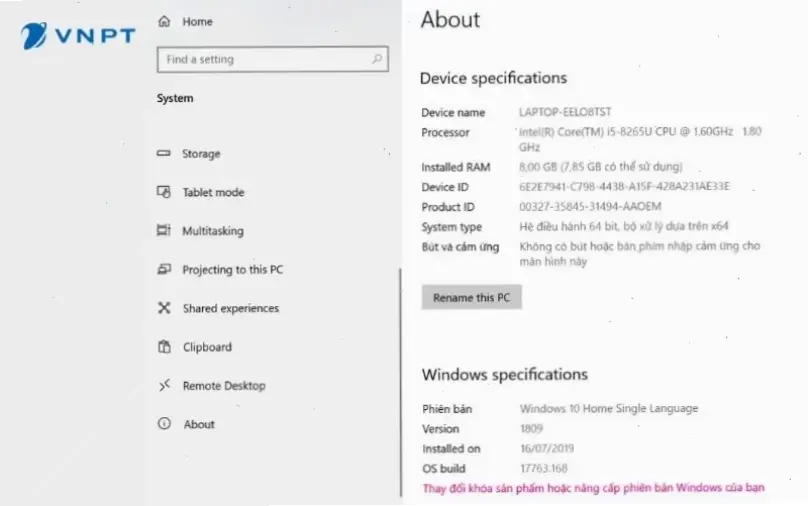Click the magnifier icon in search box
Viewport: 808px width, 506px height.
tap(378, 60)
